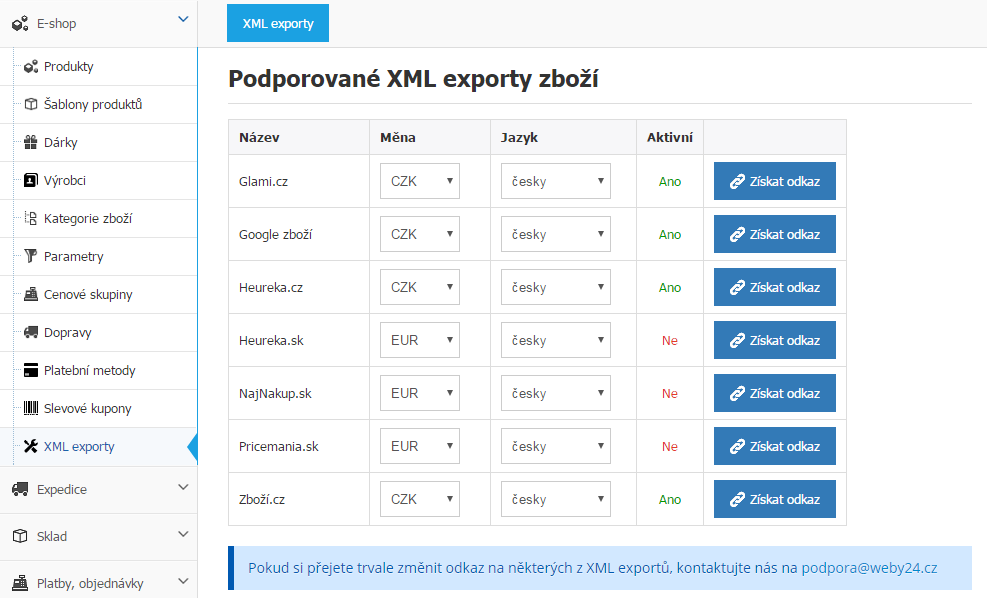Viewport: 987px width, 598px height.
Task: Click the Platby, objednávky register icon
Action: (20, 583)
